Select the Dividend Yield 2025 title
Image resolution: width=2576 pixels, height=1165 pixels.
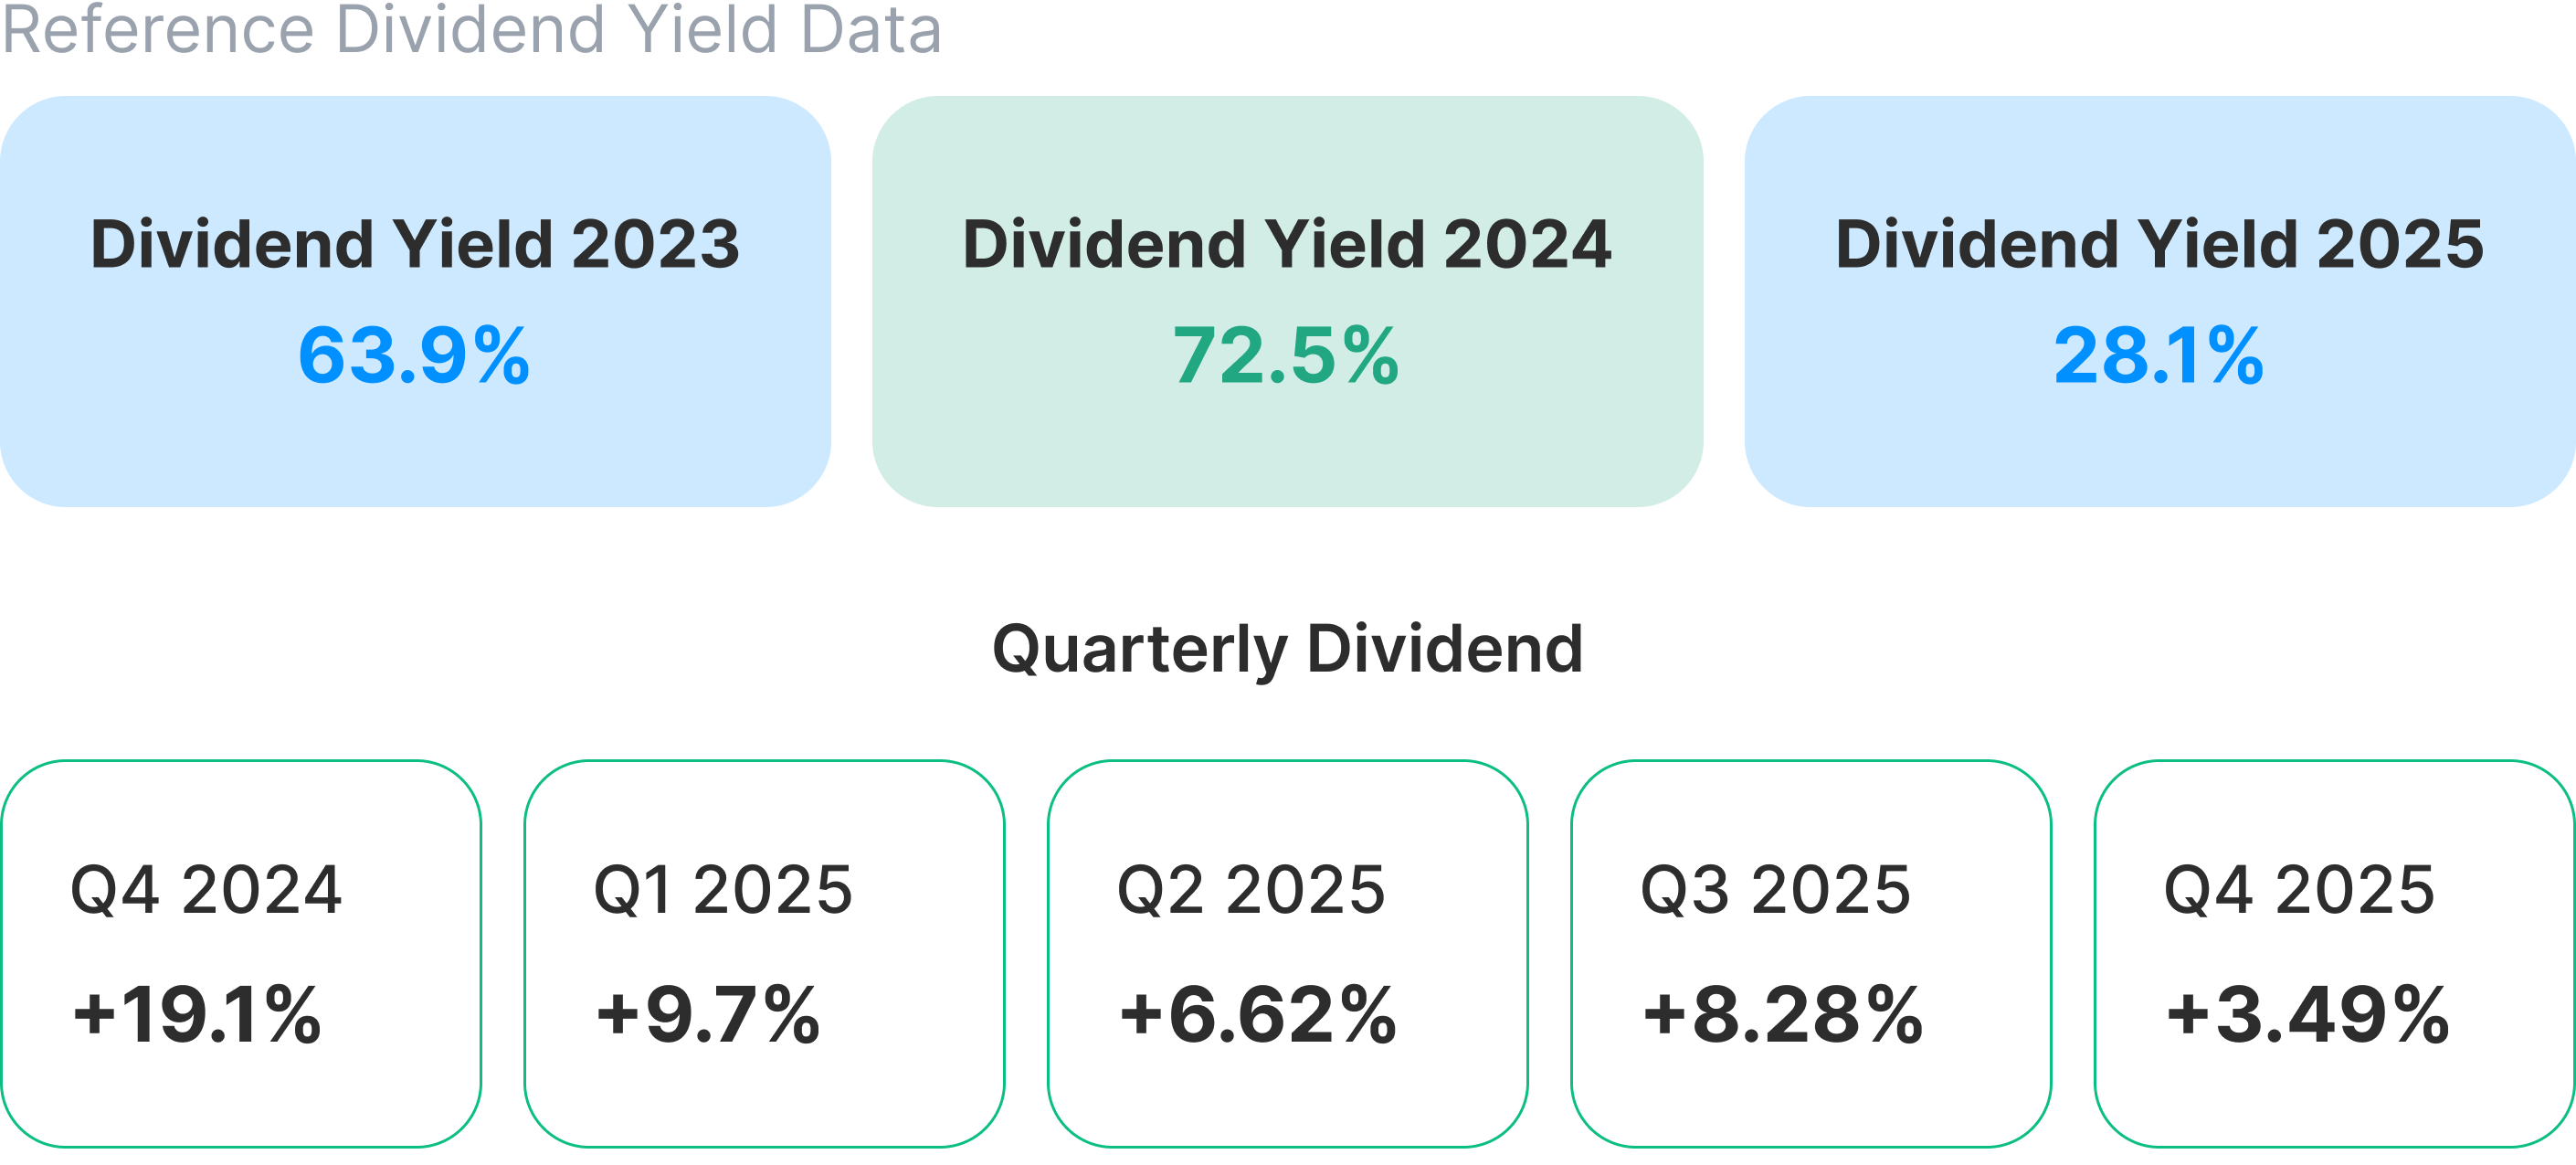coord(2159,244)
